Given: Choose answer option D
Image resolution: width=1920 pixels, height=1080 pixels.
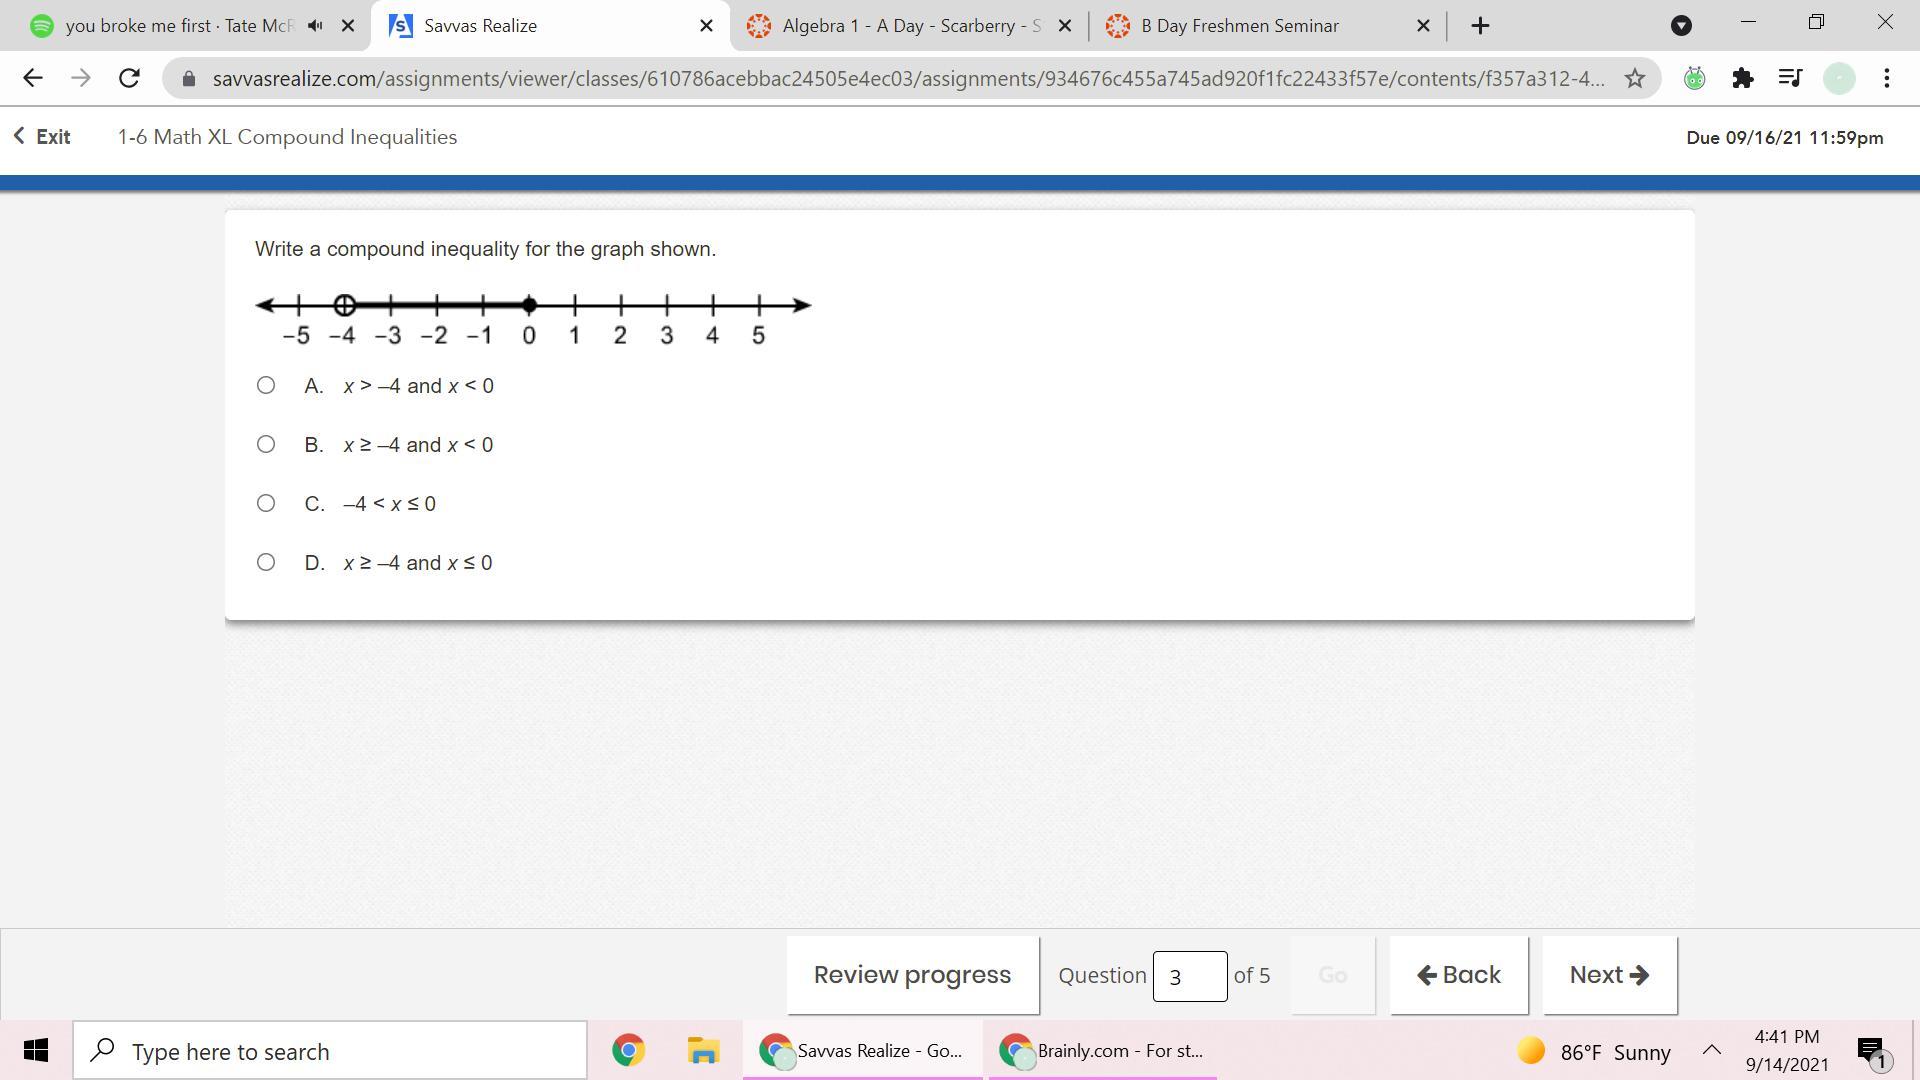Looking at the screenshot, I should (266, 562).
